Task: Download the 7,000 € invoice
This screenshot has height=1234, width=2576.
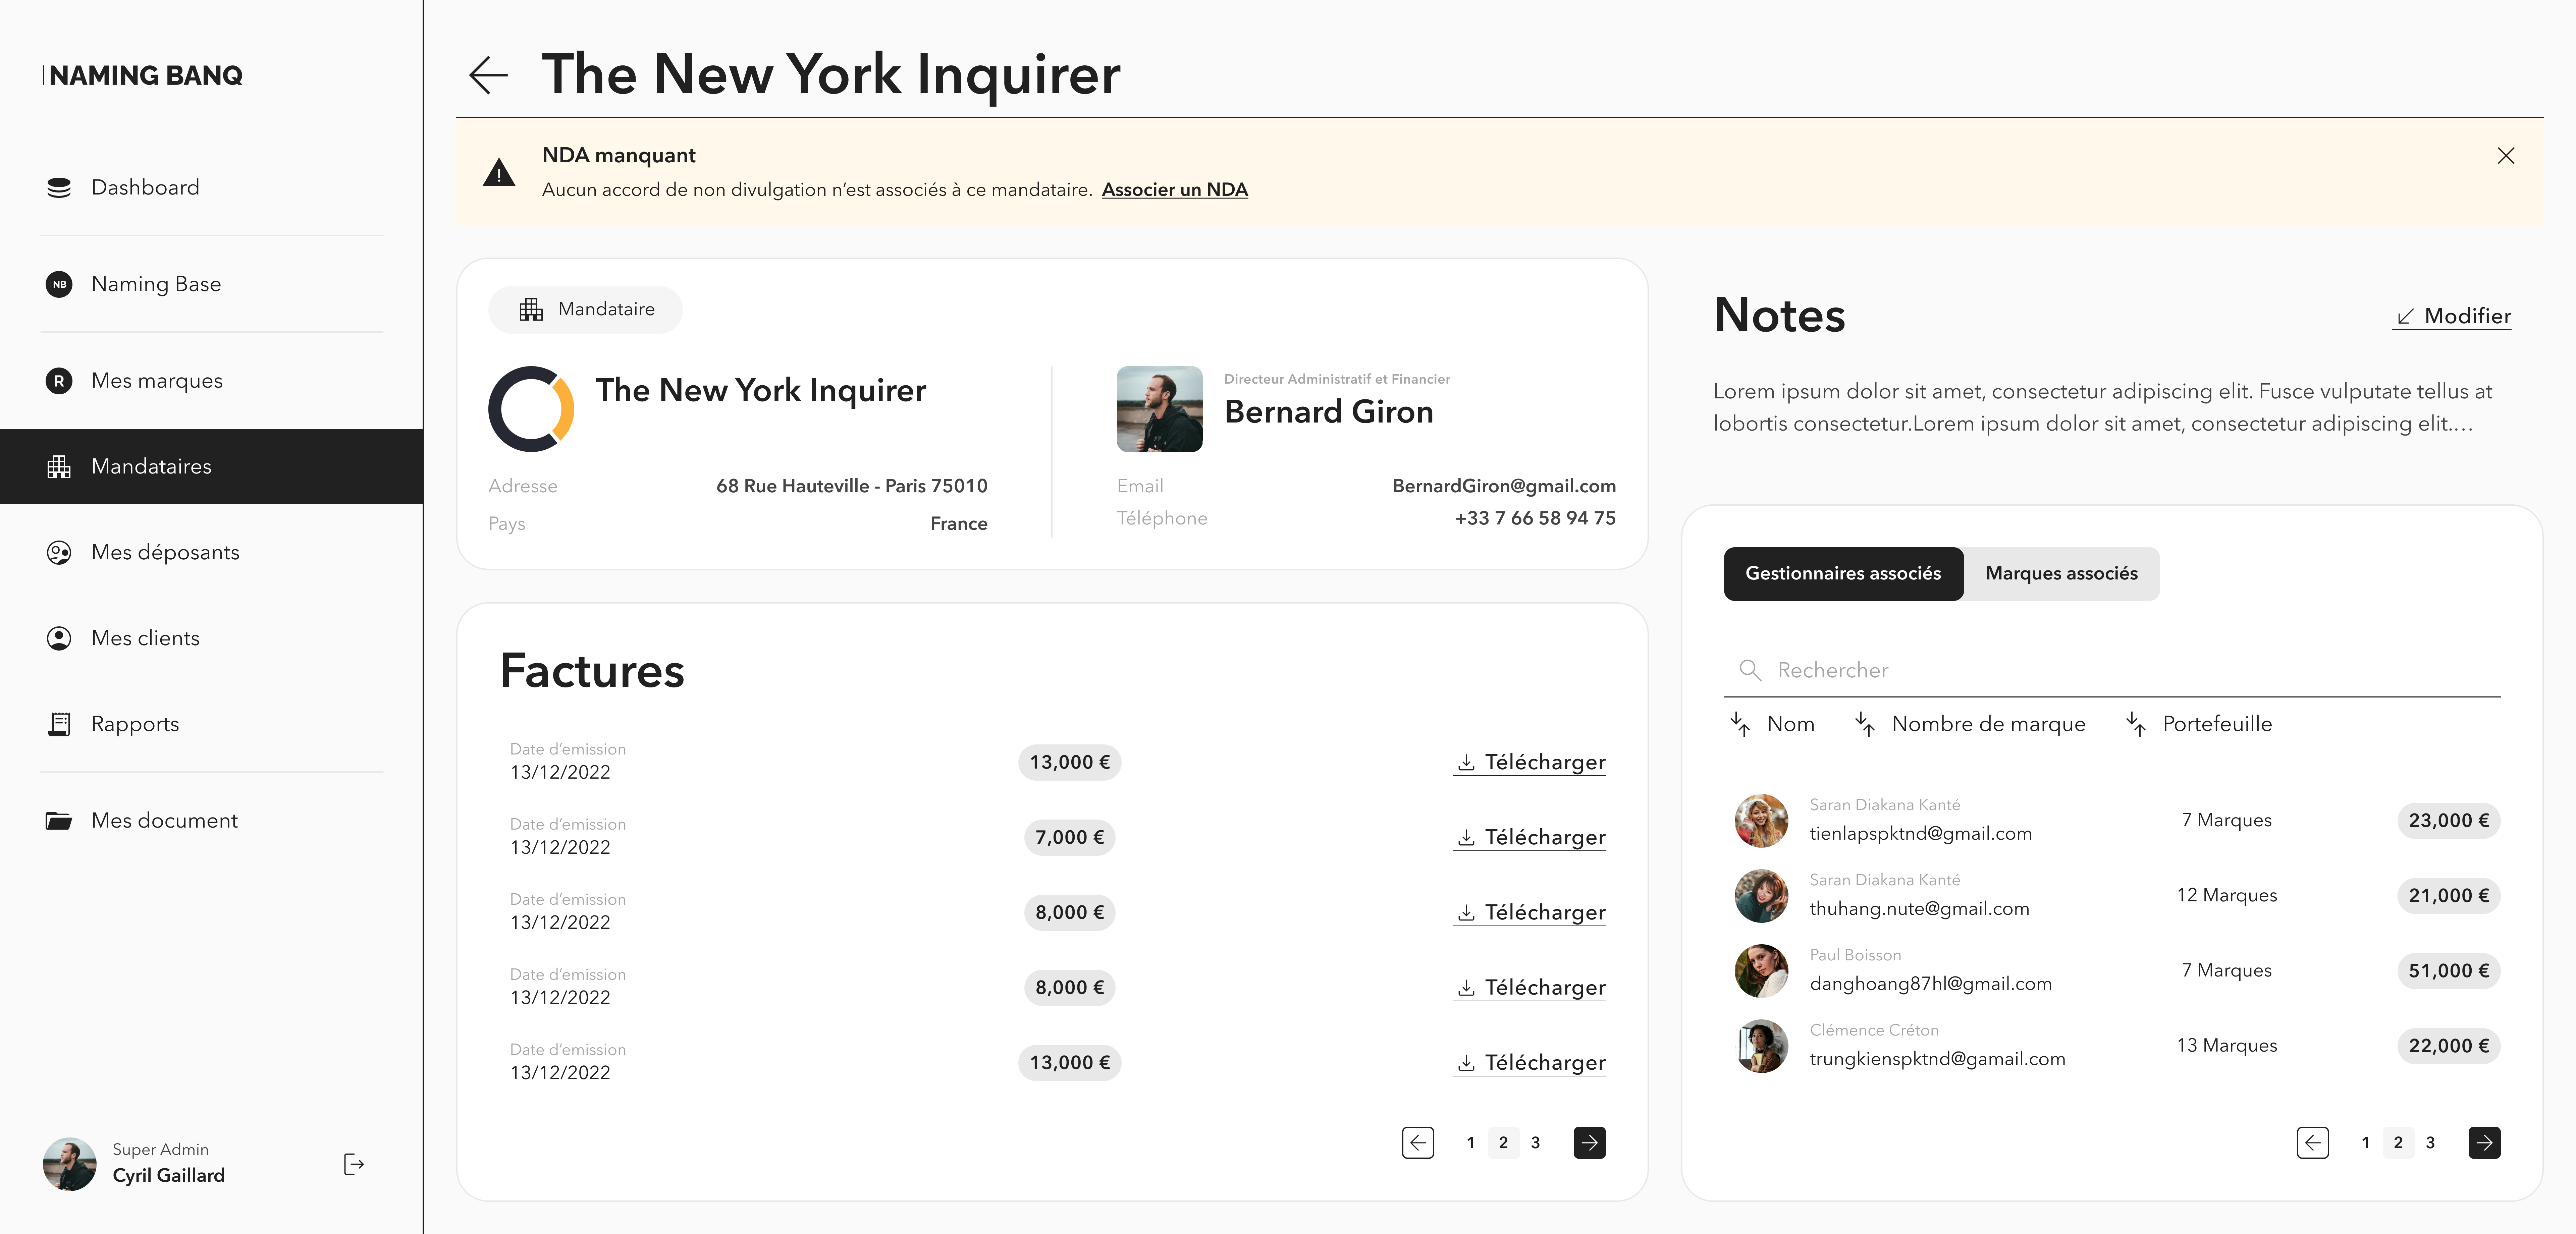Action: tap(1530, 838)
